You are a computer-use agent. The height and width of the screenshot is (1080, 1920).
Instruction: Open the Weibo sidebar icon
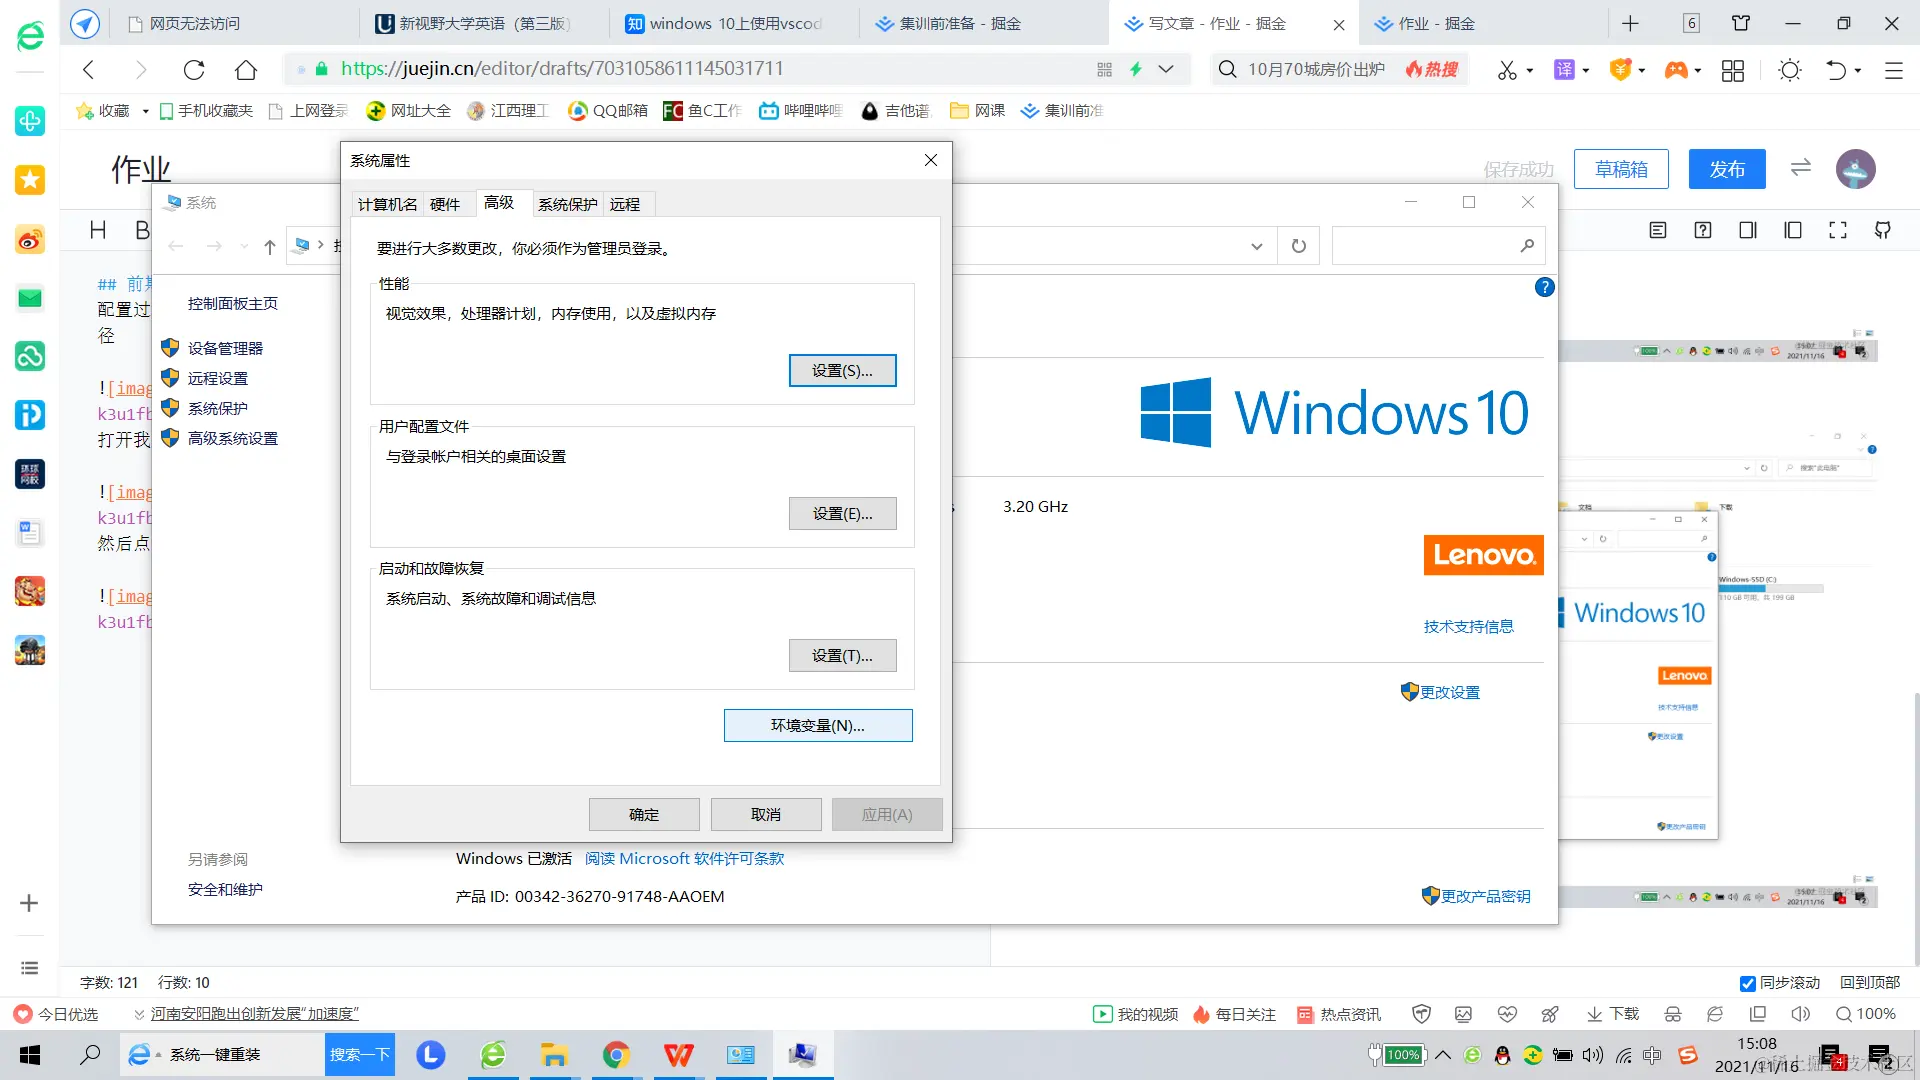(30, 240)
